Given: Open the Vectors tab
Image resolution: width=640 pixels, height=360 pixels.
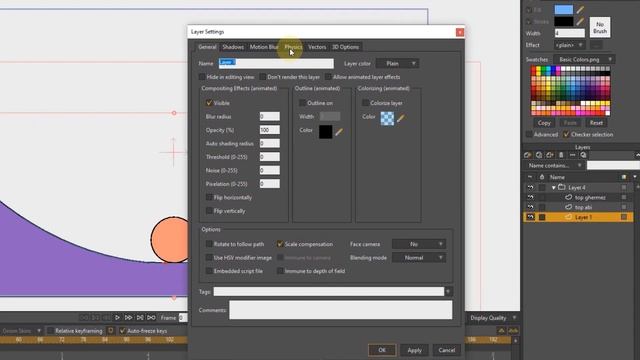Looking at the screenshot, I should point(317,47).
